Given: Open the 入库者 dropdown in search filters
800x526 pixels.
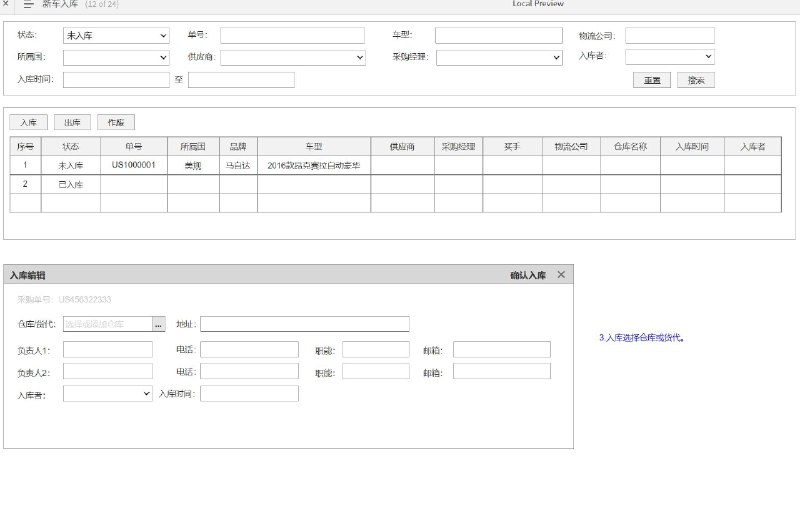Looking at the screenshot, I should pos(670,57).
